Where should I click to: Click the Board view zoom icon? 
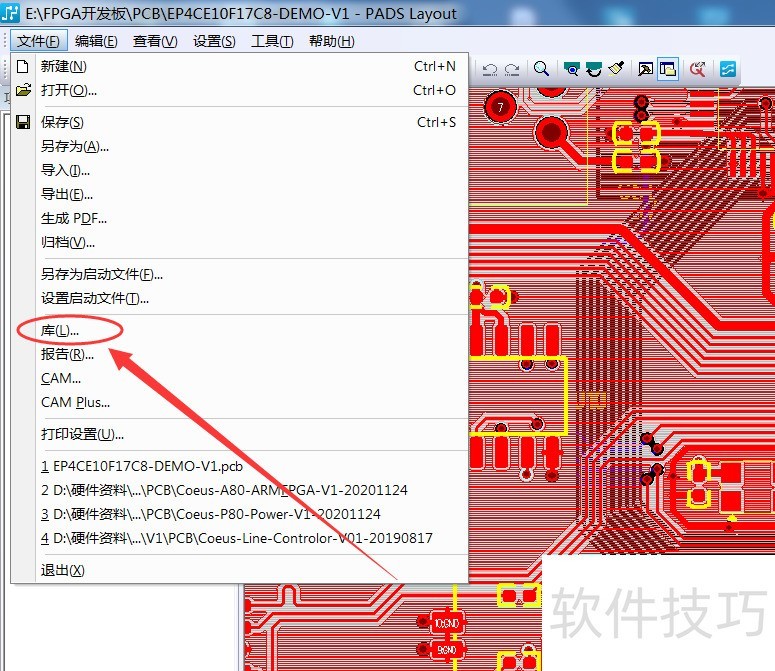pos(571,69)
